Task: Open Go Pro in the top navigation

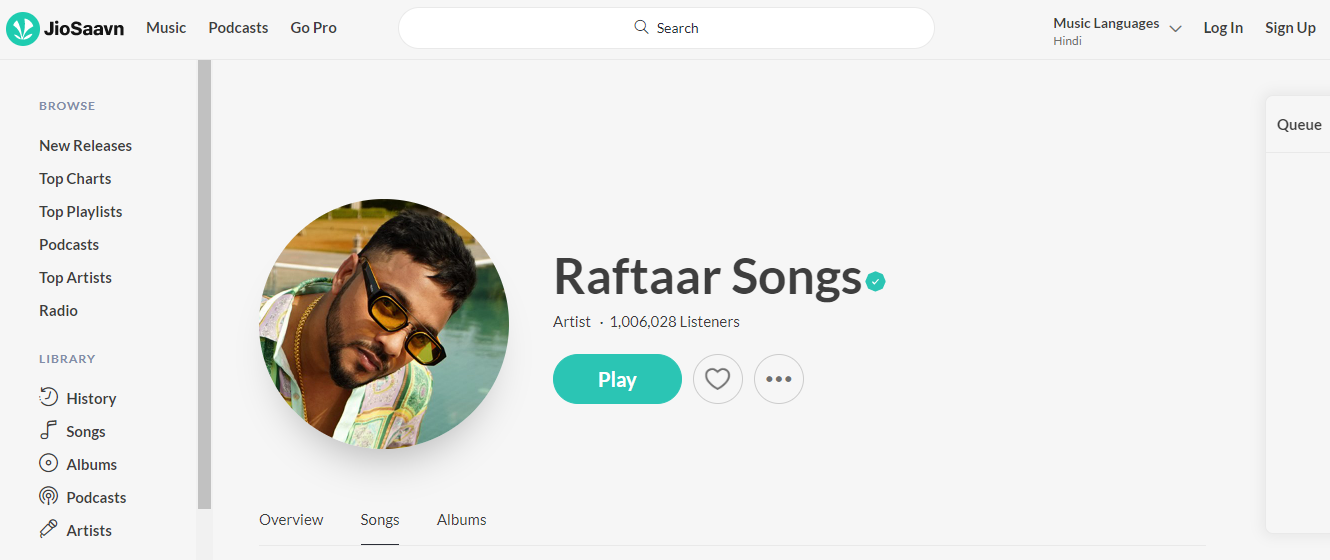Action: 314,28
